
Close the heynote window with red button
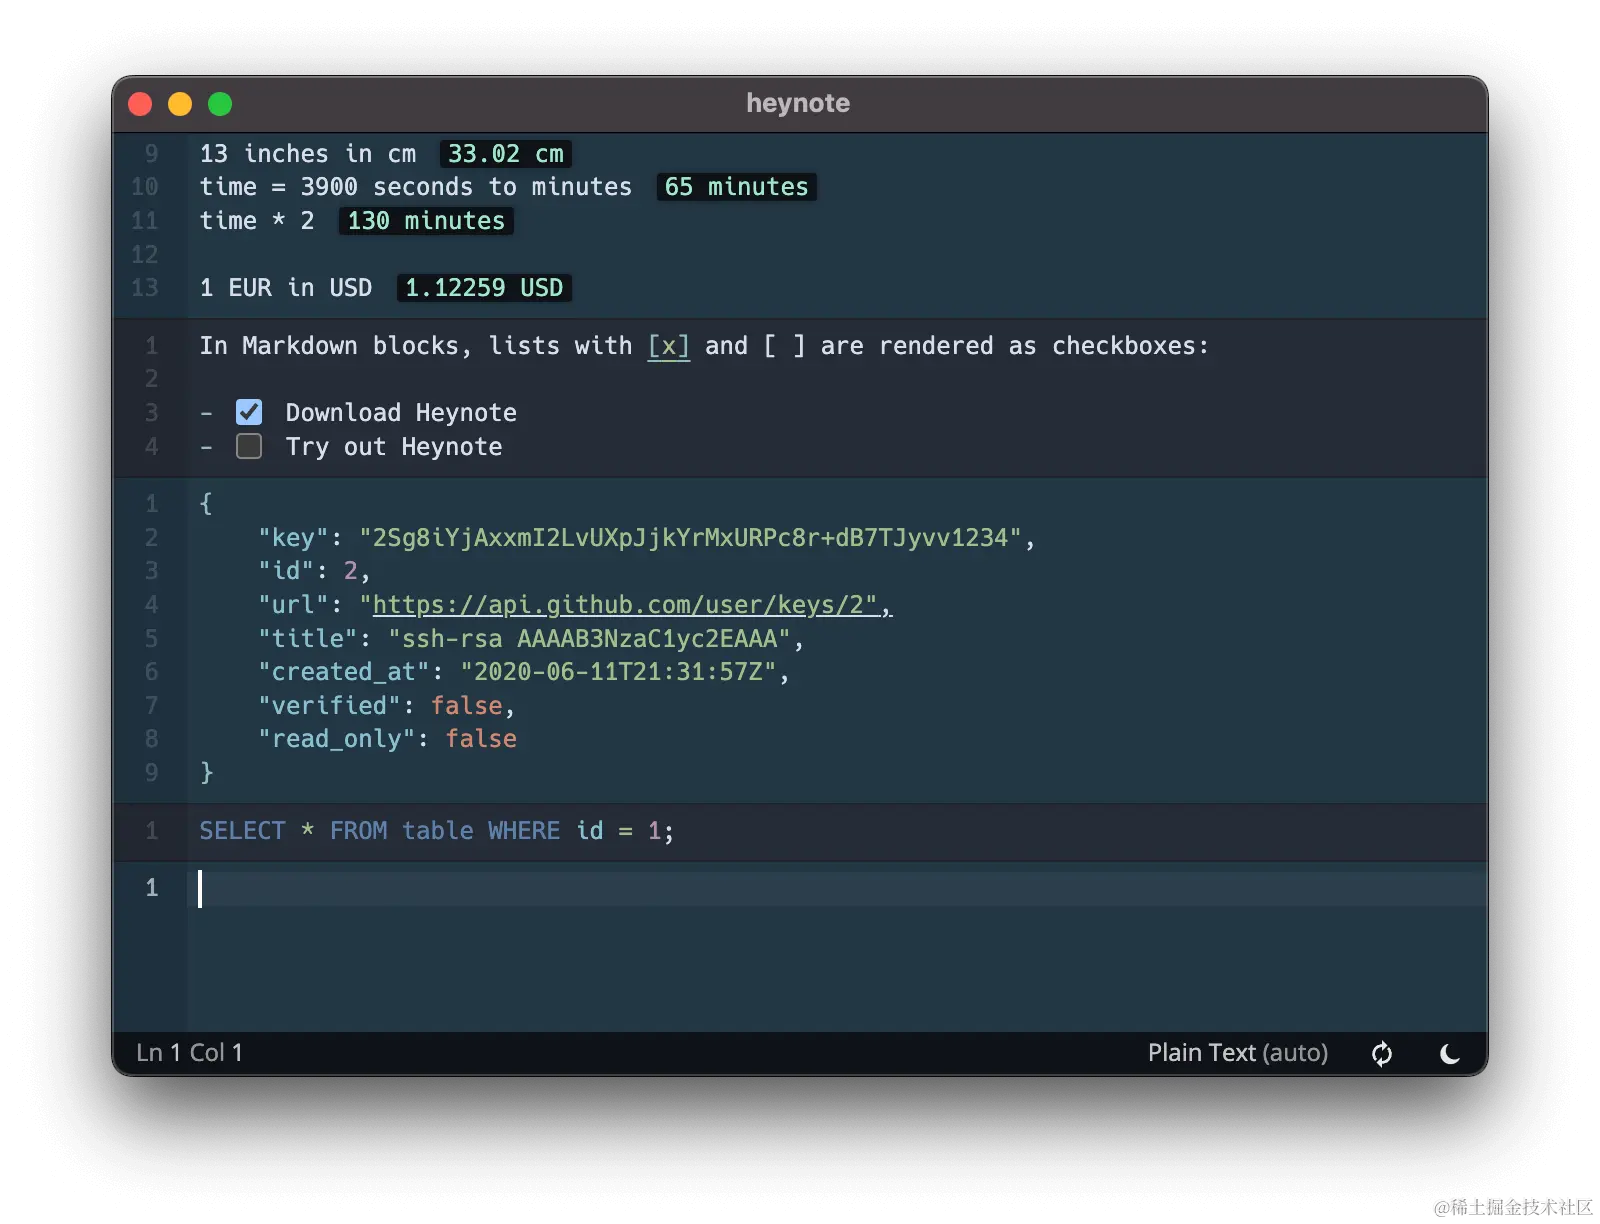coord(141,104)
